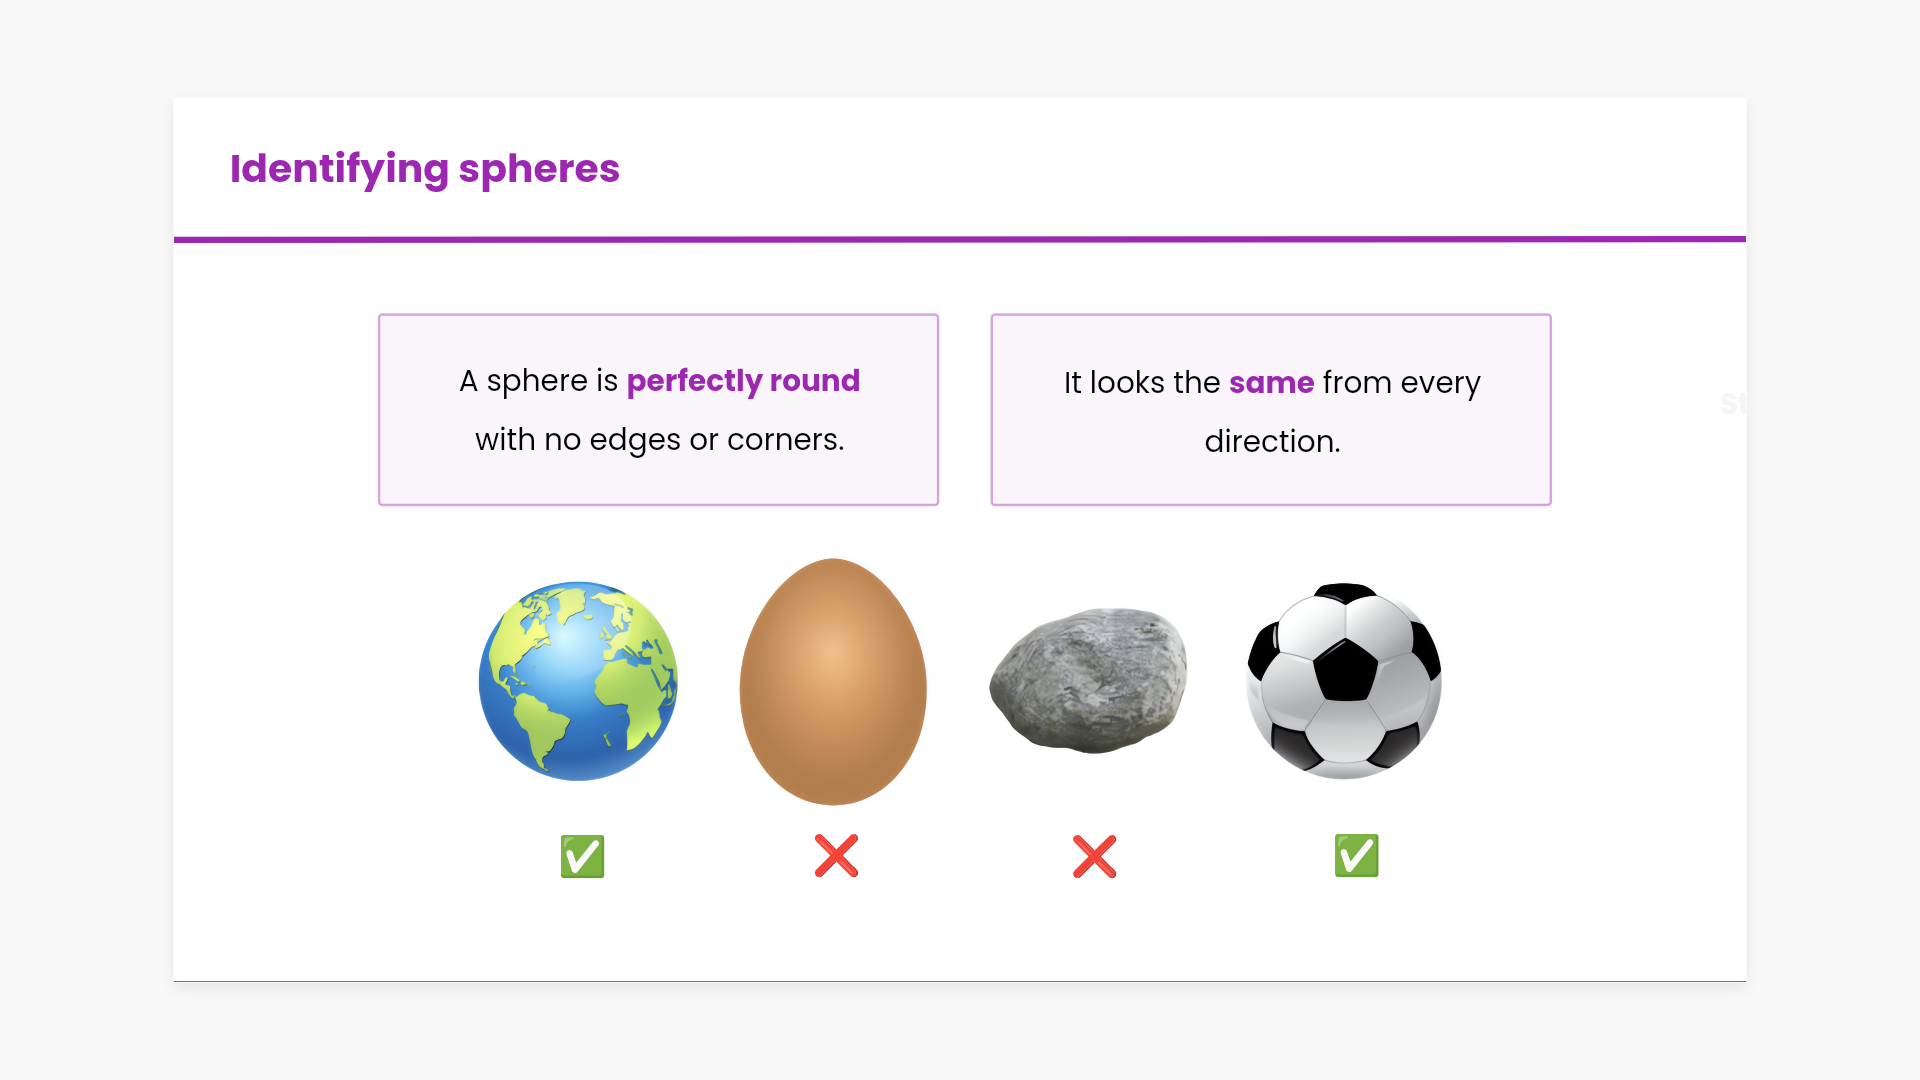
Task: Select the soccer ball image
Action: tap(1345, 681)
